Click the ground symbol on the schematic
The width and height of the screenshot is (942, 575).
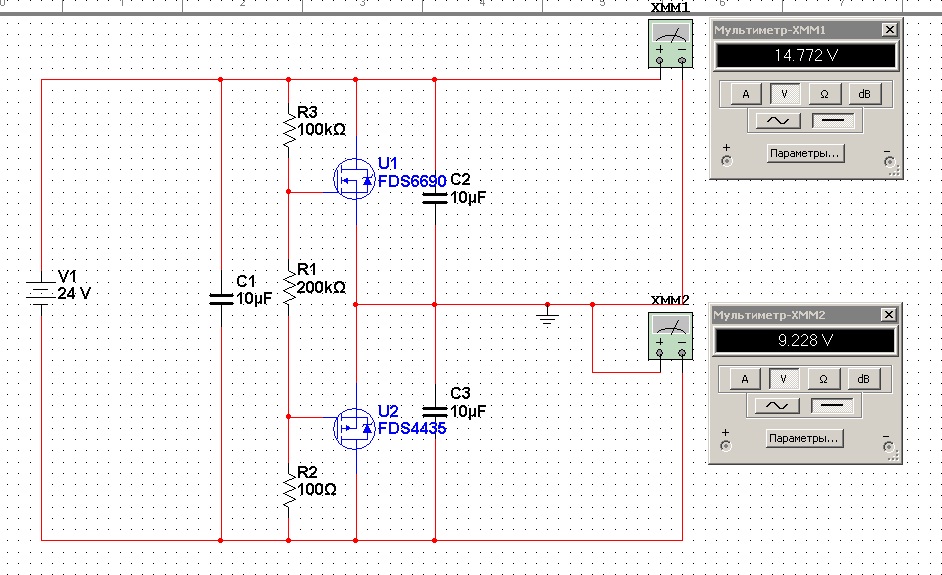pyautogui.click(x=547, y=317)
